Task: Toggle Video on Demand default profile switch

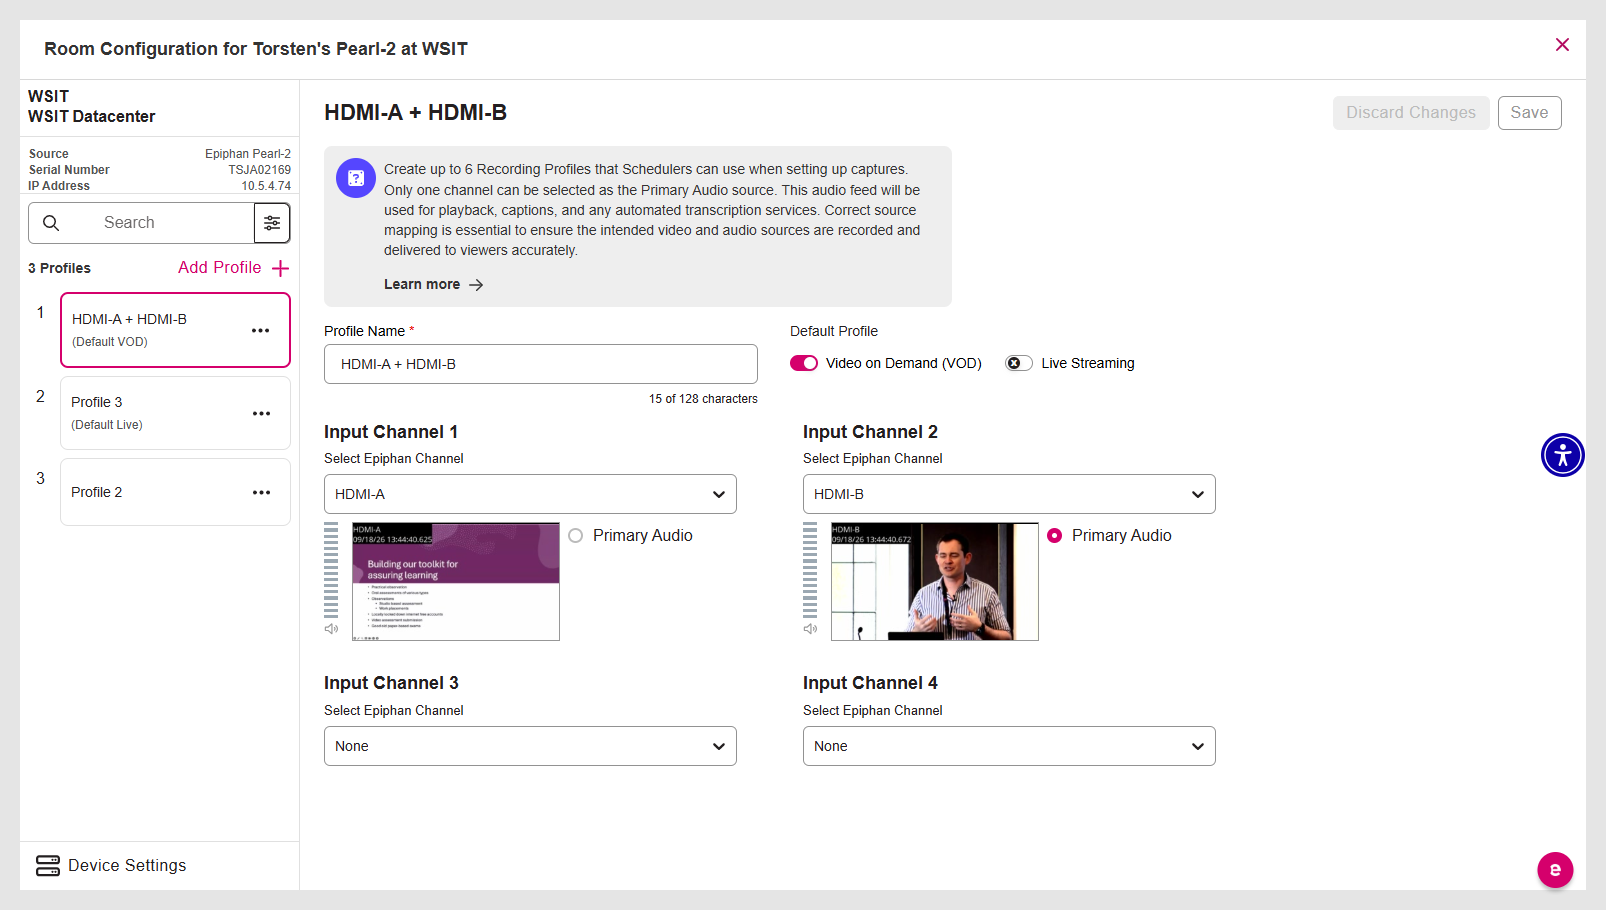Action: tap(804, 363)
